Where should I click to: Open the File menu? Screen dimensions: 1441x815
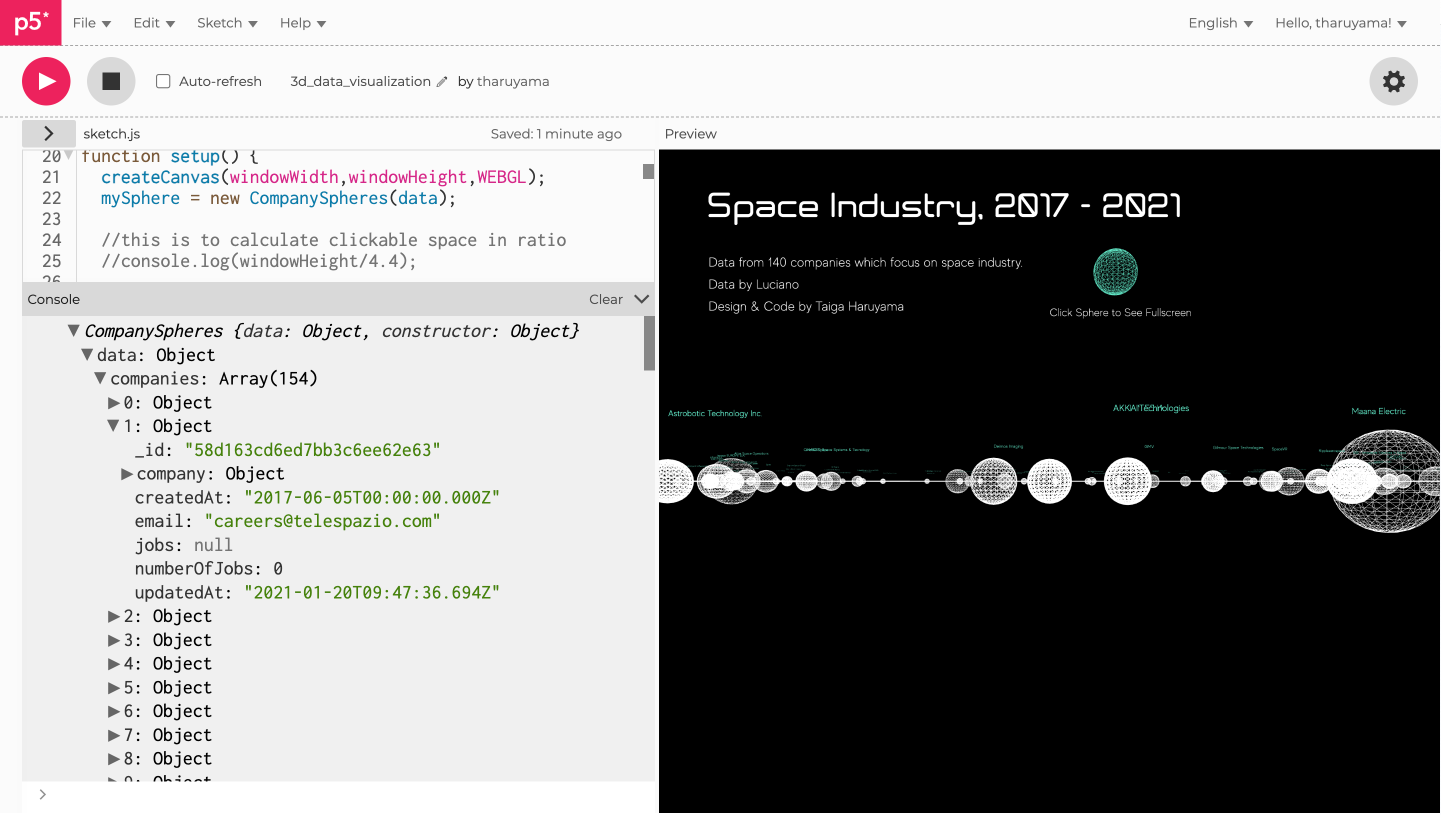pyautogui.click(x=91, y=23)
